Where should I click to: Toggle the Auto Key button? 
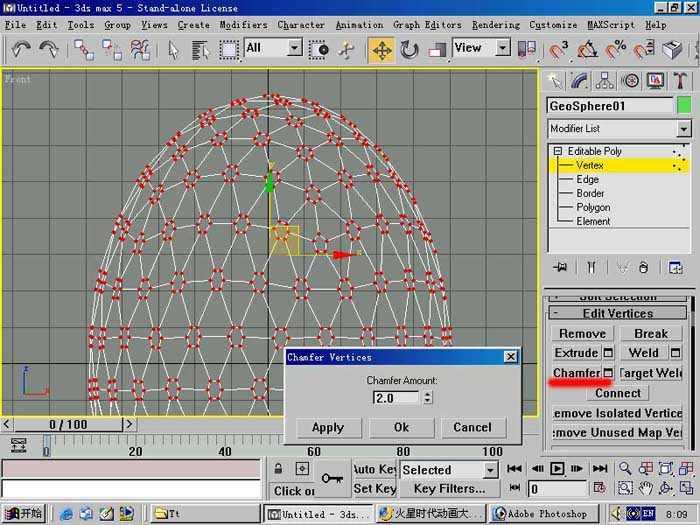(374, 469)
